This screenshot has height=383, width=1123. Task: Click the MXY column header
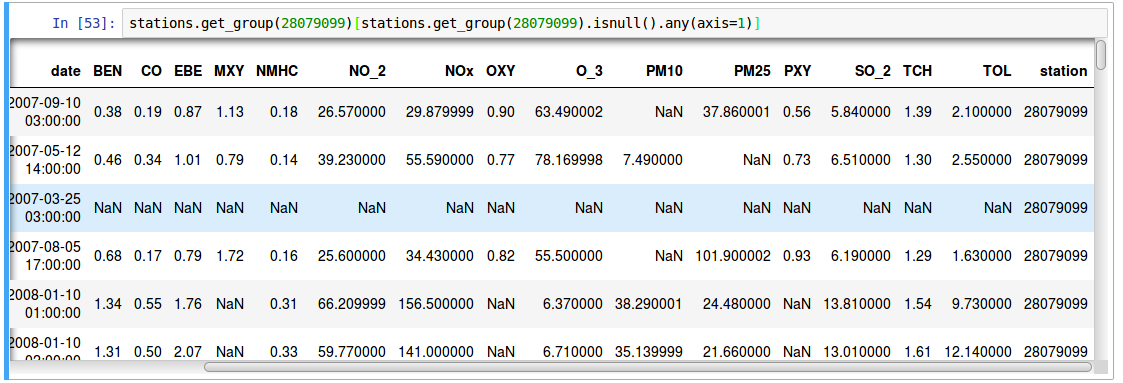click(229, 71)
